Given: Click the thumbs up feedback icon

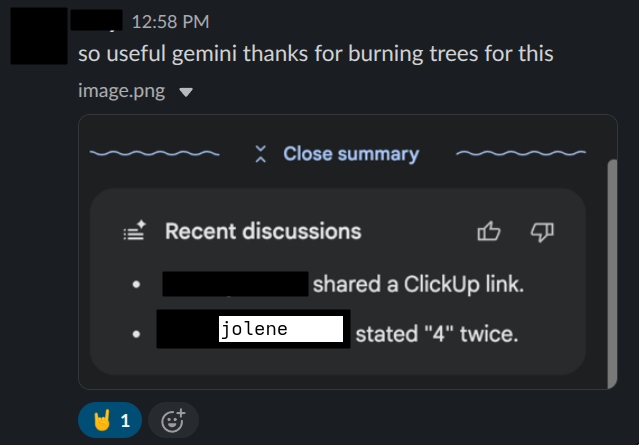Looking at the screenshot, I should pyautogui.click(x=489, y=232).
